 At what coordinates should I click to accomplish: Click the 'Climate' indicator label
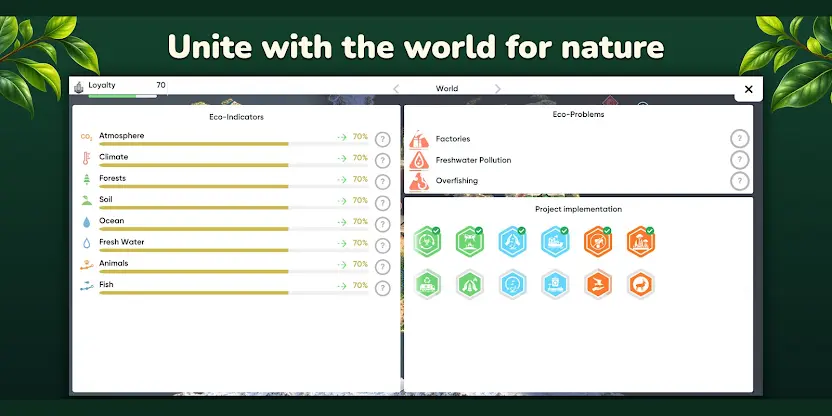pyautogui.click(x=114, y=157)
